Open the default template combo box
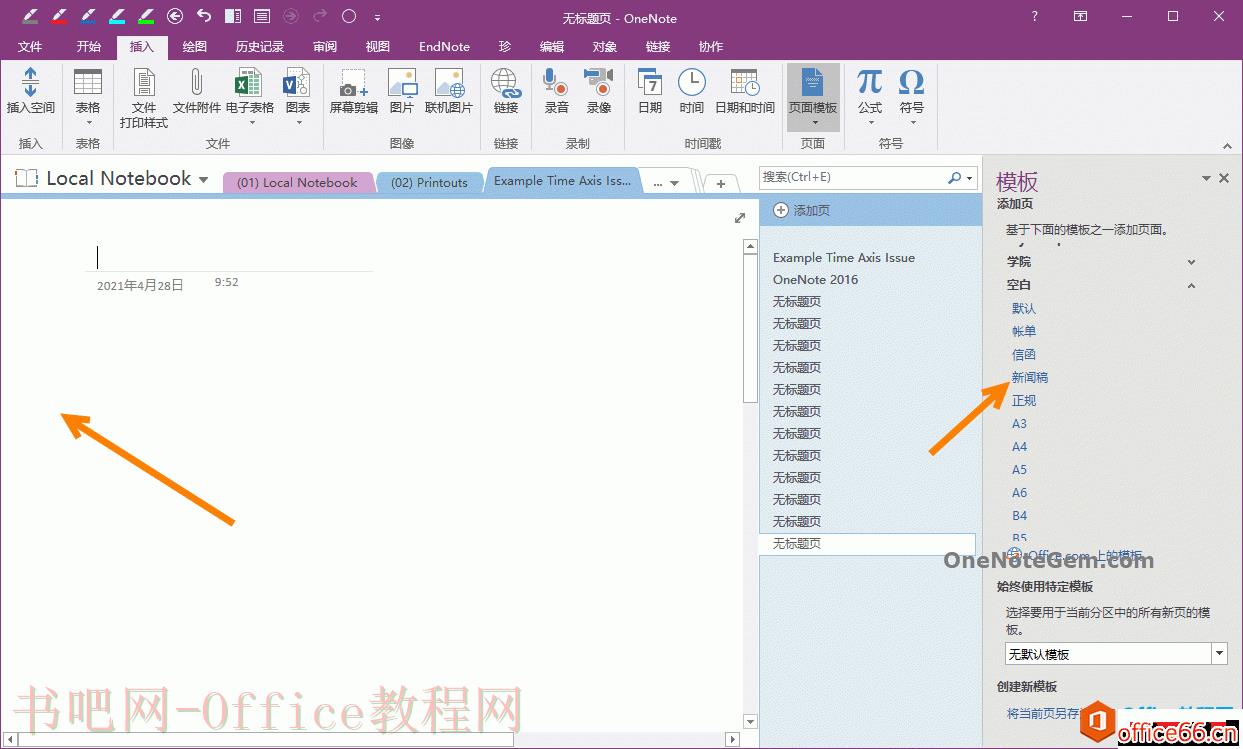1243x749 pixels. [1116, 654]
